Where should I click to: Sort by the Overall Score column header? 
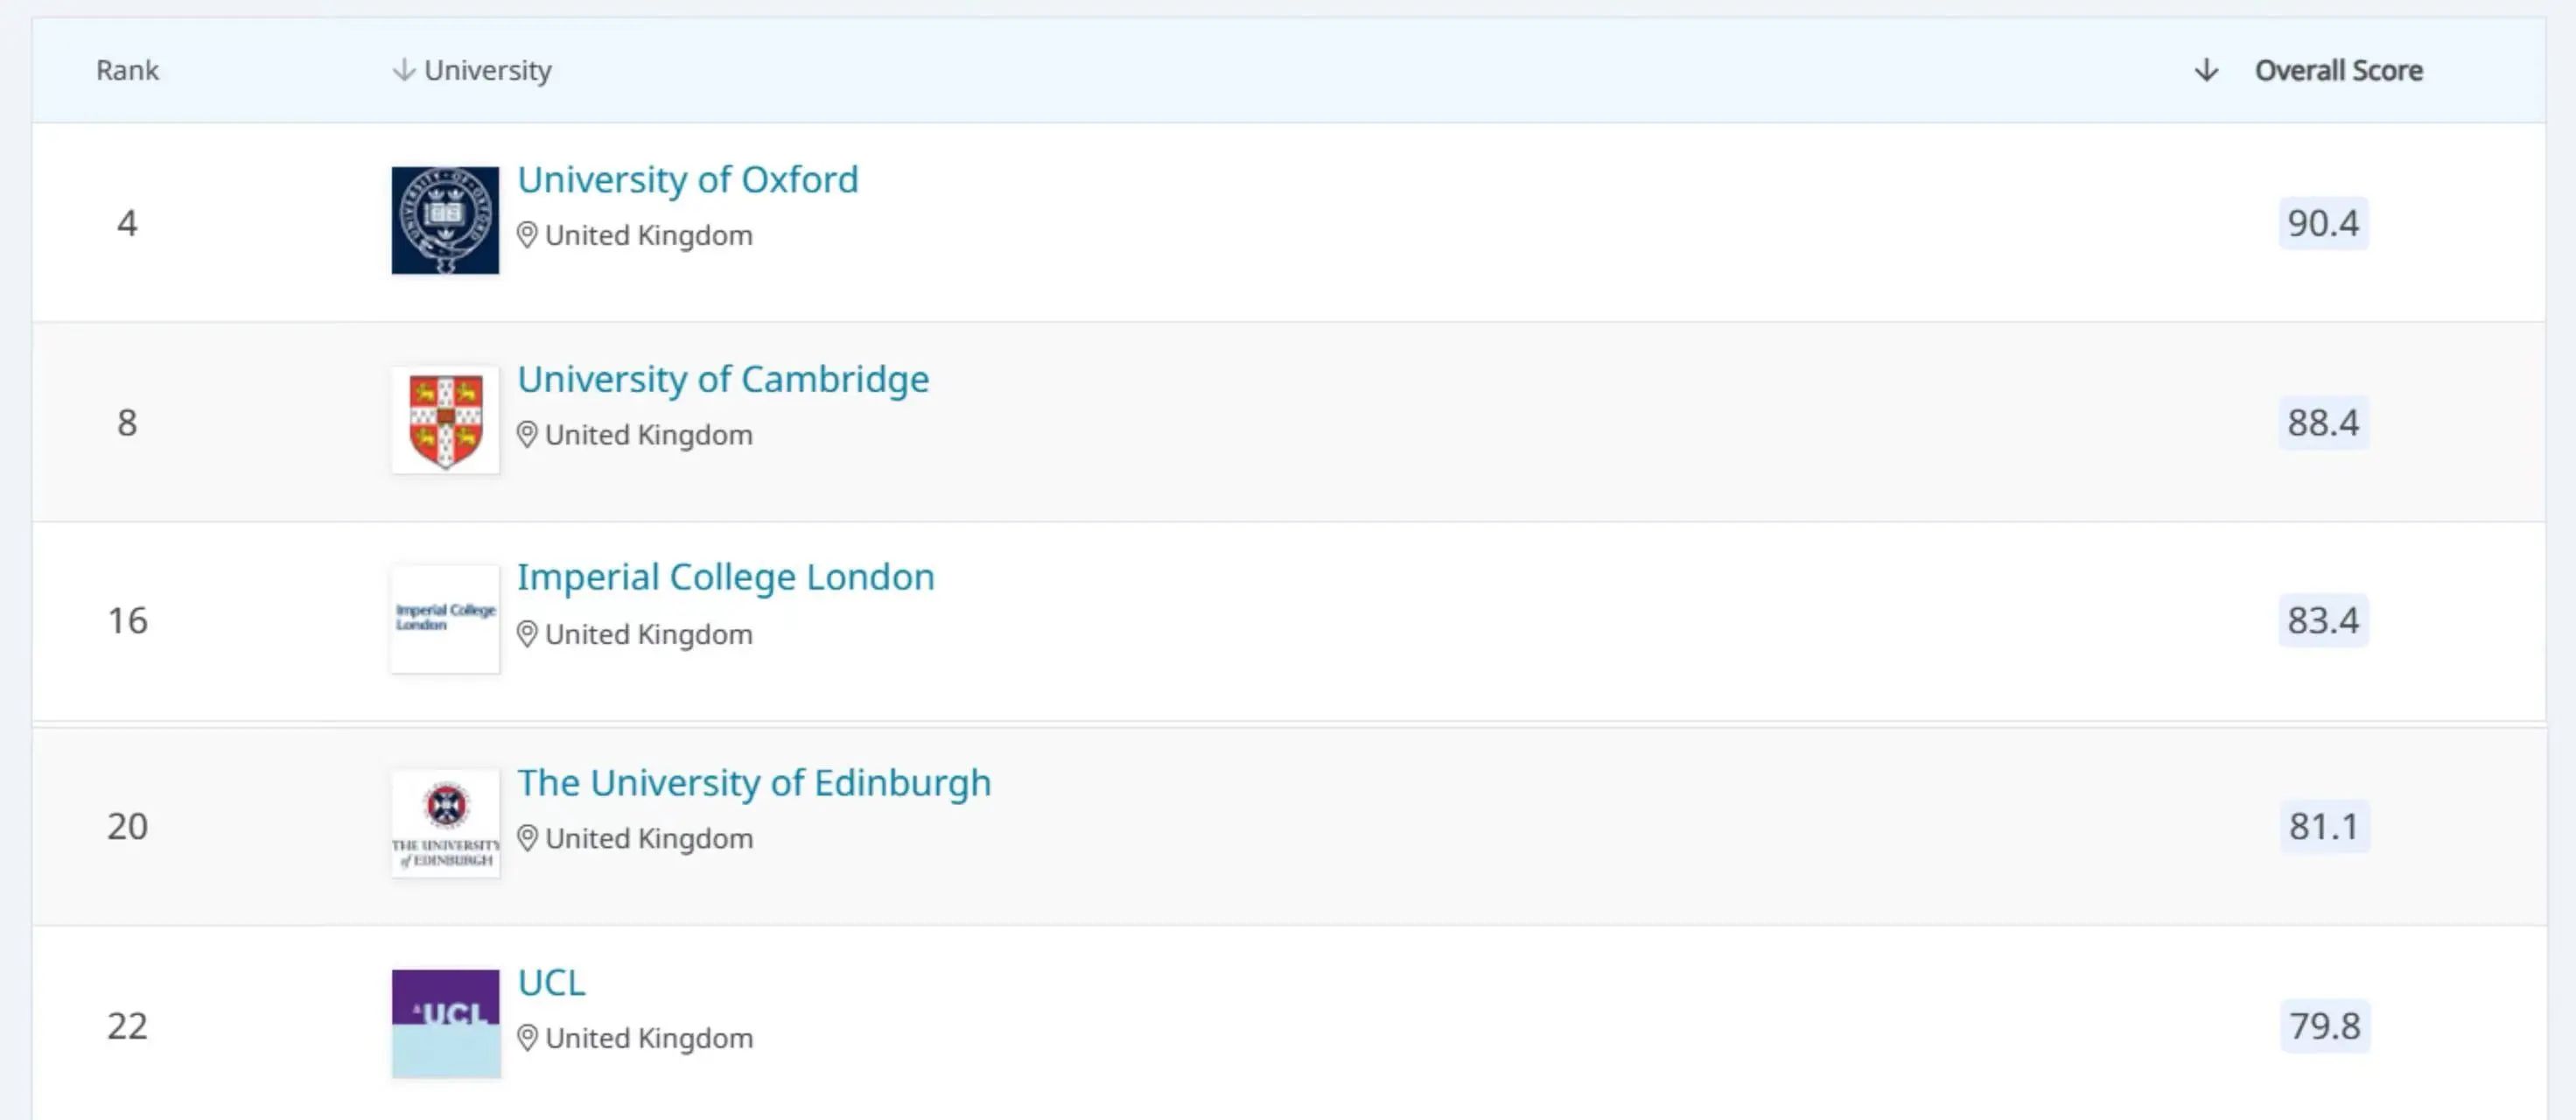(2338, 70)
